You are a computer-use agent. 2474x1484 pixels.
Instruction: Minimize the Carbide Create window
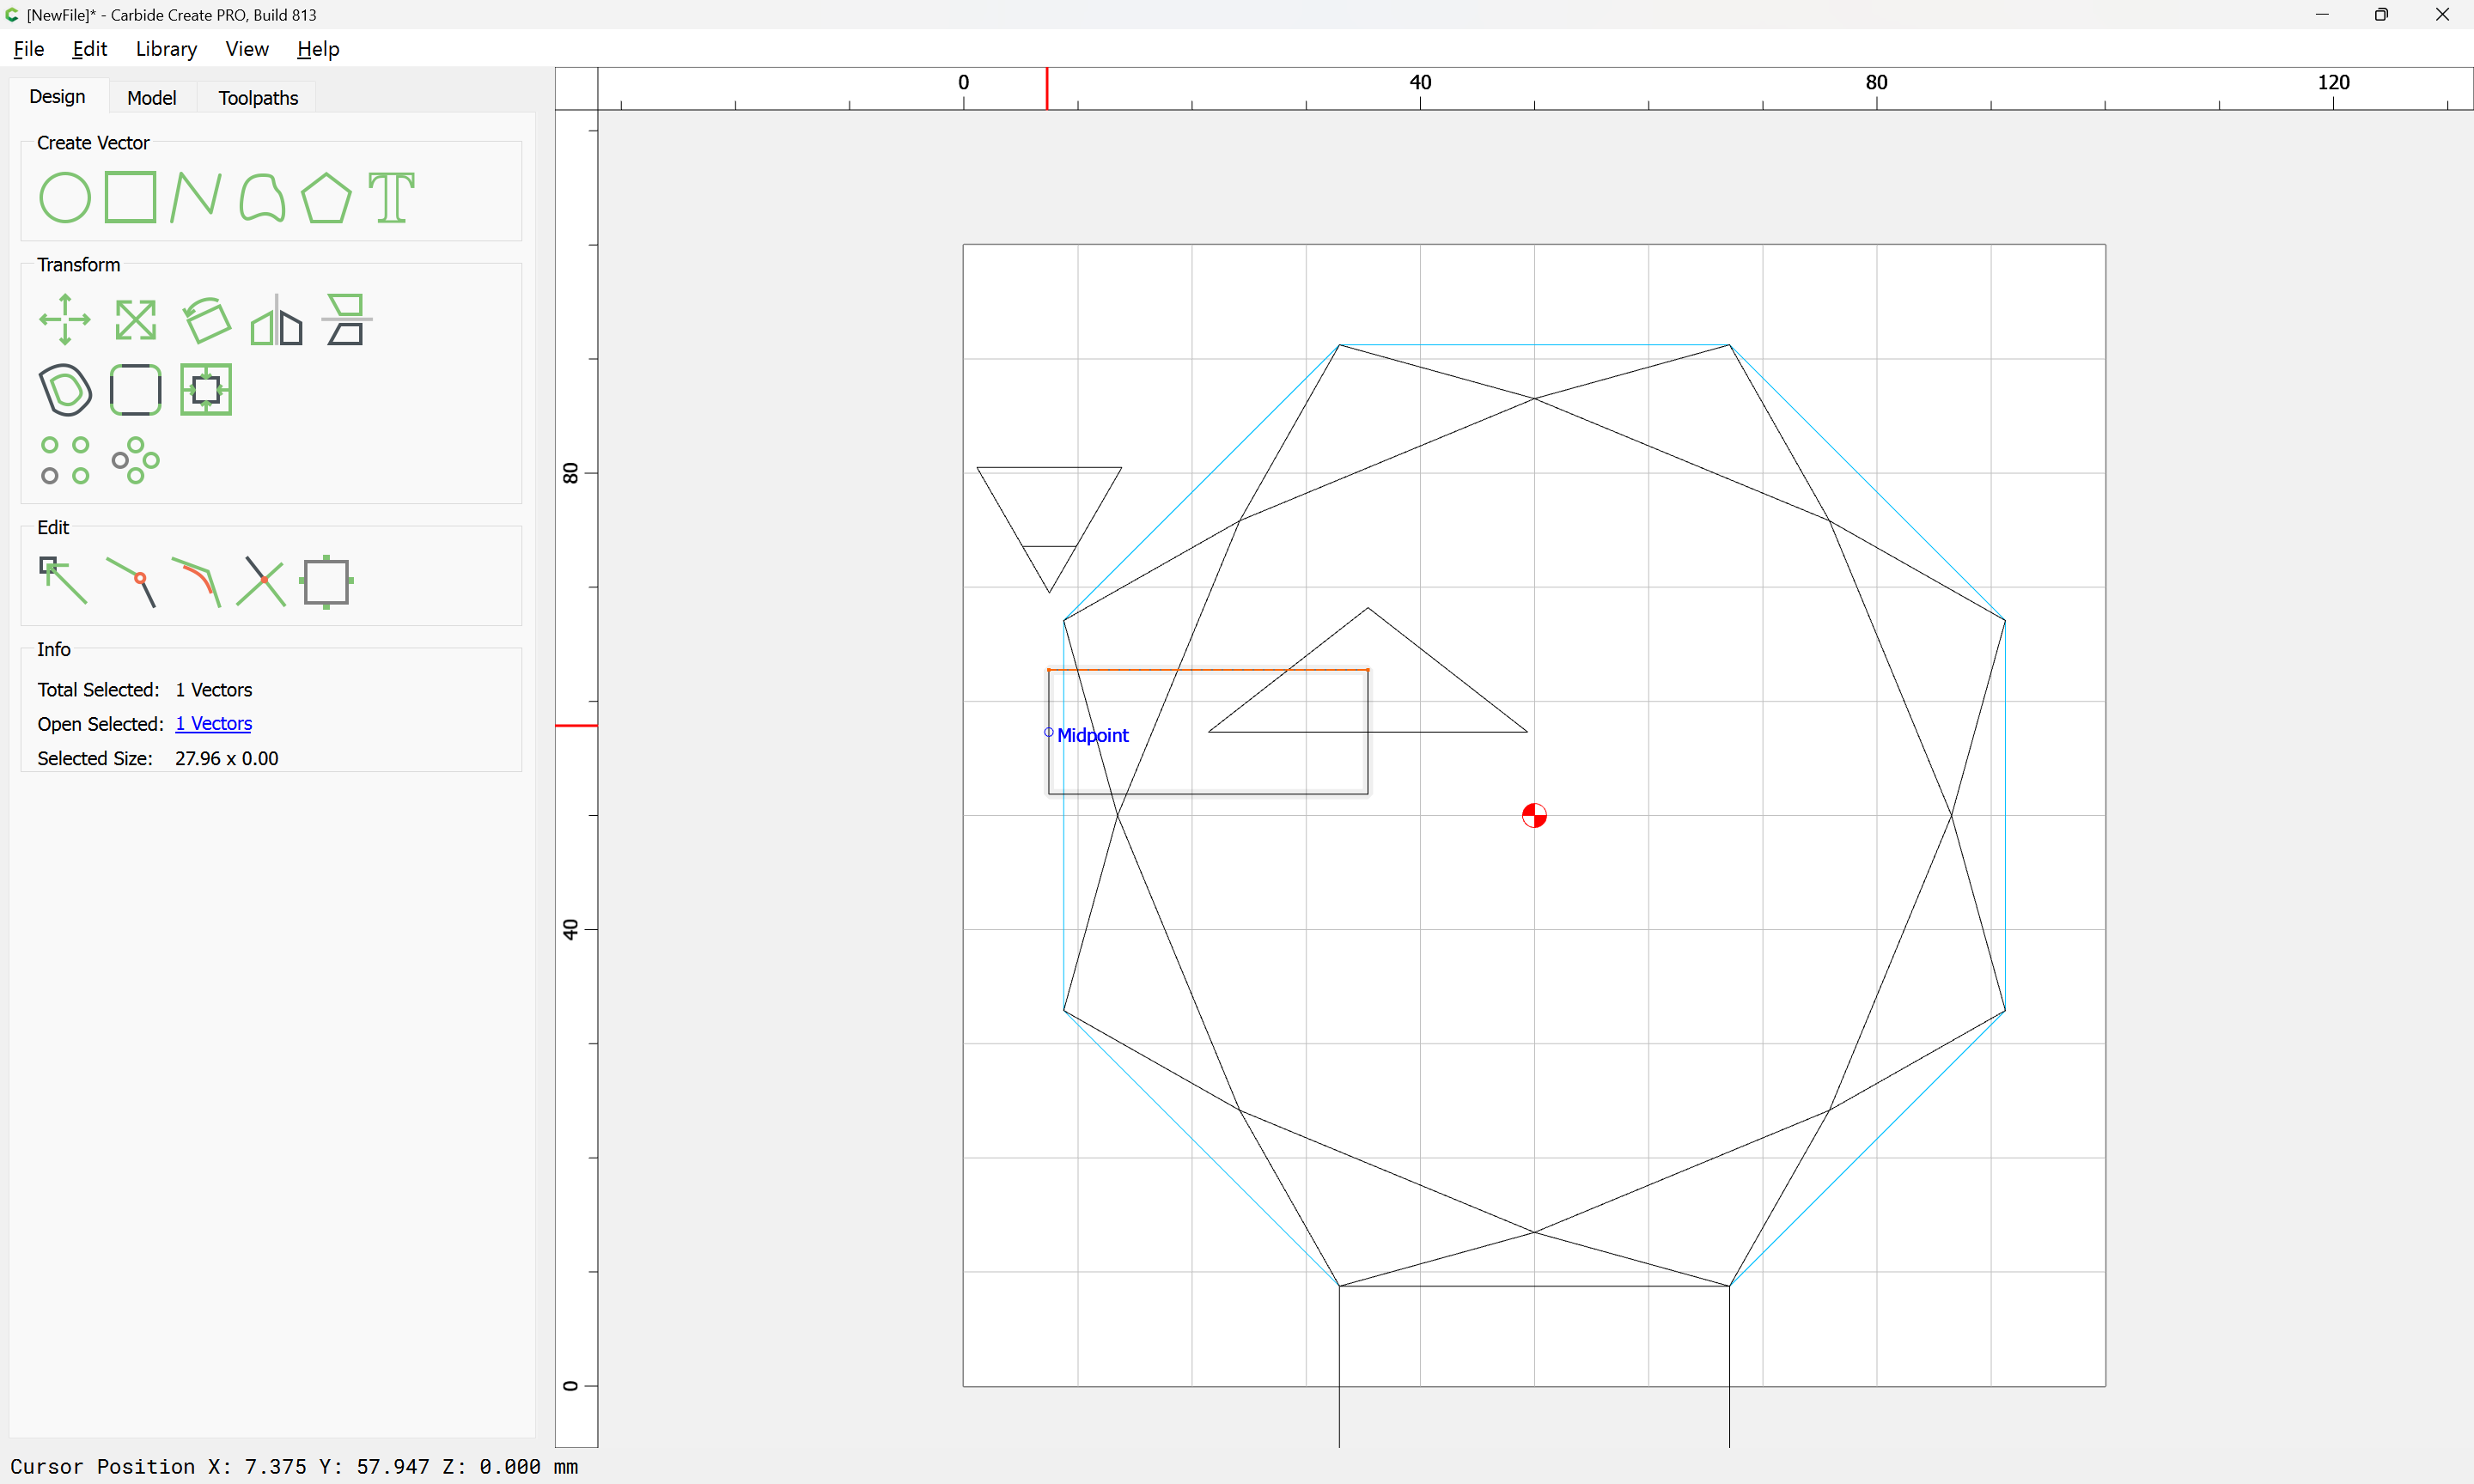[2322, 14]
